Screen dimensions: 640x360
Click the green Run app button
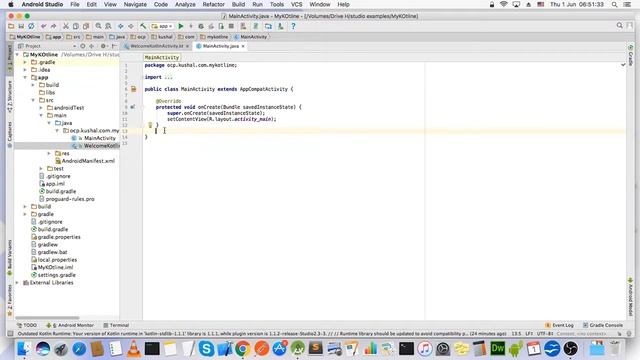[181, 26]
